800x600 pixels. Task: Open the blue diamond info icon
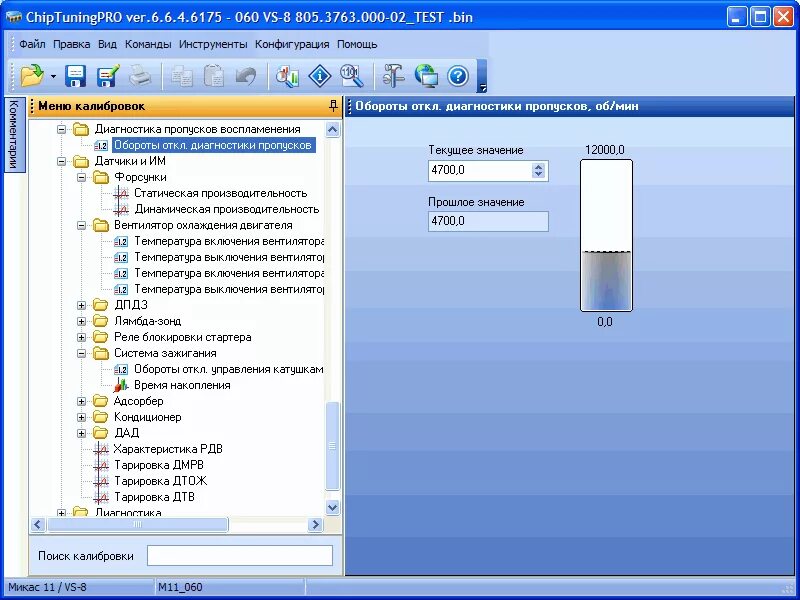pos(320,76)
